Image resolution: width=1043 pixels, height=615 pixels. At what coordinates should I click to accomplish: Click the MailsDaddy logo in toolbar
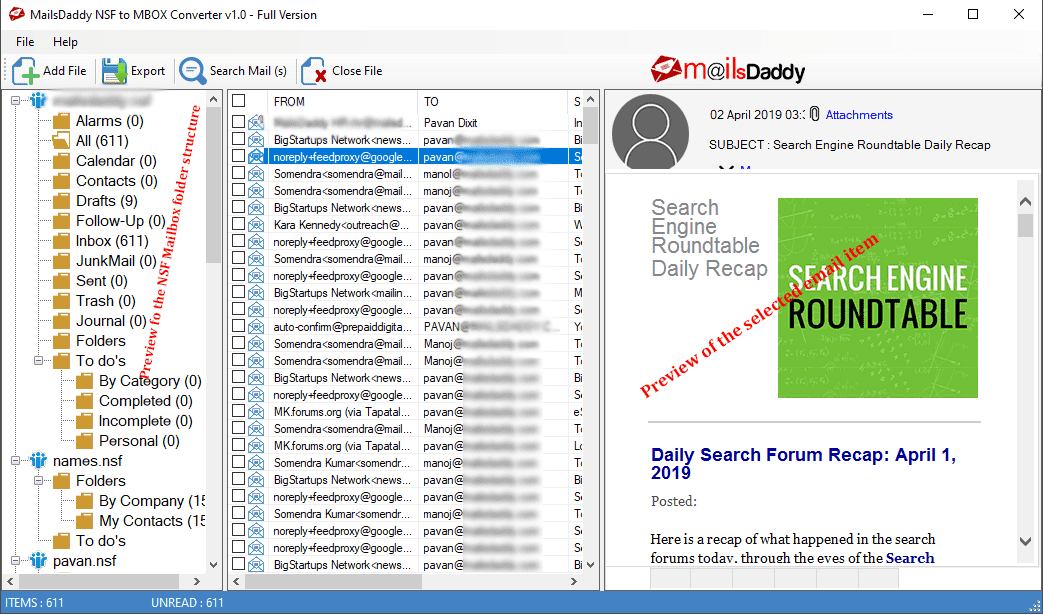728,69
